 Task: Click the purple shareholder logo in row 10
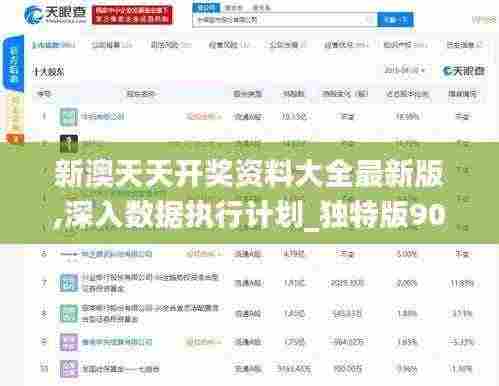click(x=69, y=369)
